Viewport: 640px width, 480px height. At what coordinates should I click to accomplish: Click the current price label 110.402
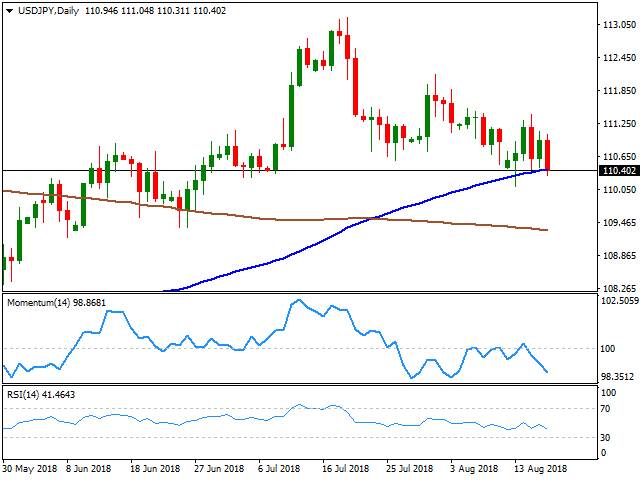[x=619, y=171]
